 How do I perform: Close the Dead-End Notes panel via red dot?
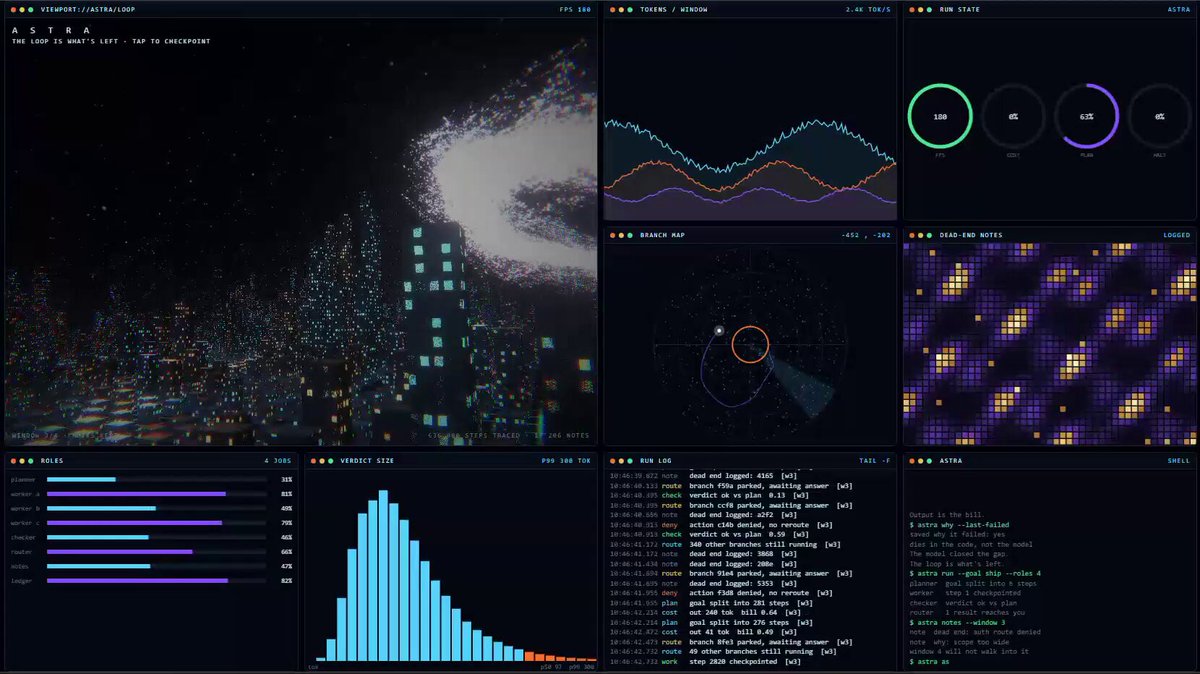click(914, 235)
